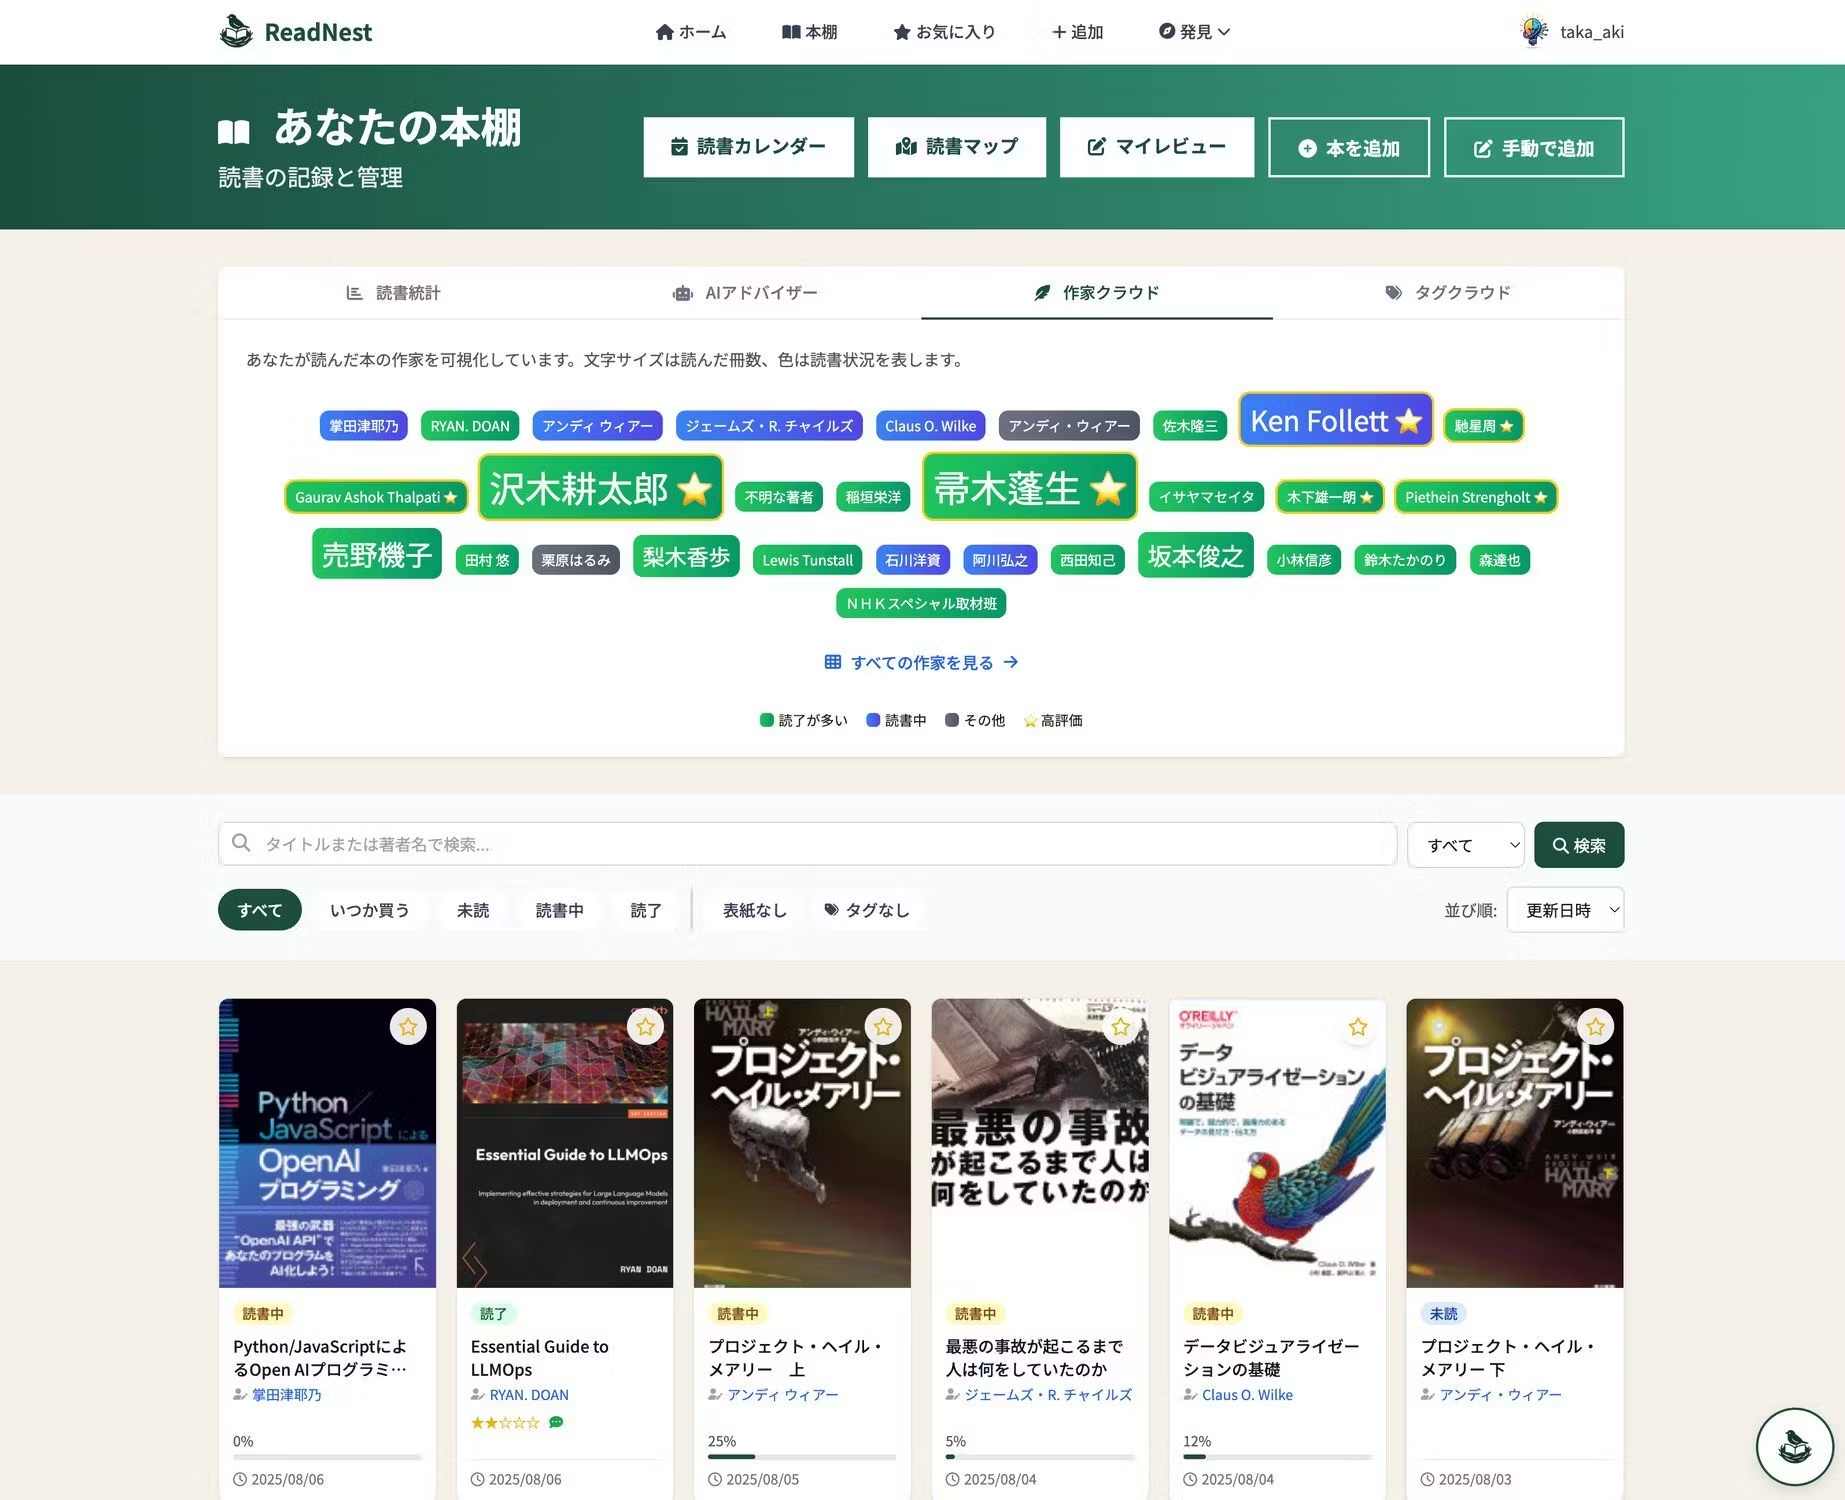
Task: Select the 未読 filter
Action: click(473, 910)
